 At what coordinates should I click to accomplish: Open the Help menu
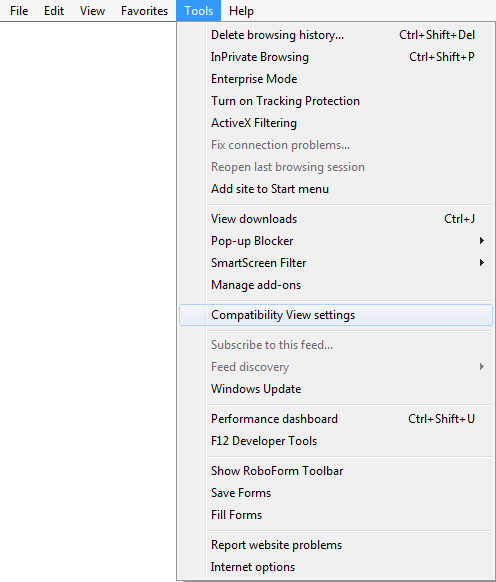[x=241, y=11]
